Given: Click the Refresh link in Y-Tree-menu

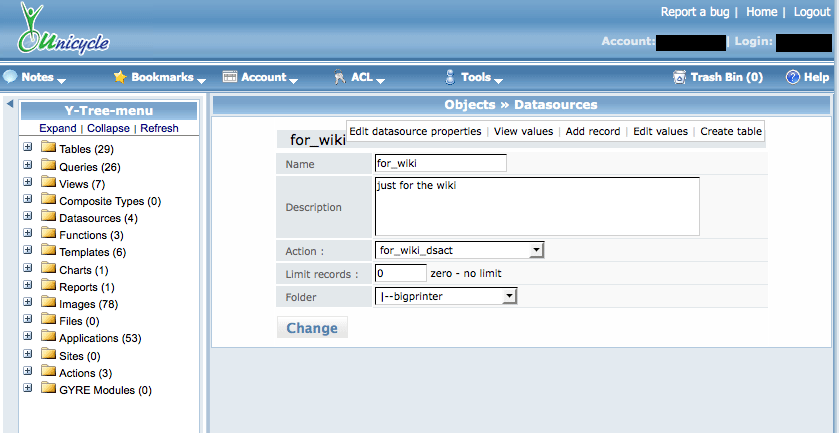Looking at the screenshot, I should click(x=159, y=129).
